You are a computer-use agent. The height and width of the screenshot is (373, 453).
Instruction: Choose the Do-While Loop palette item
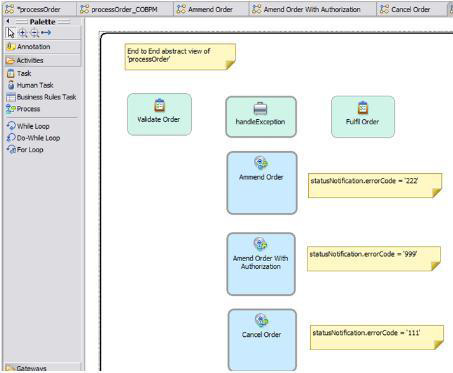[33, 138]
